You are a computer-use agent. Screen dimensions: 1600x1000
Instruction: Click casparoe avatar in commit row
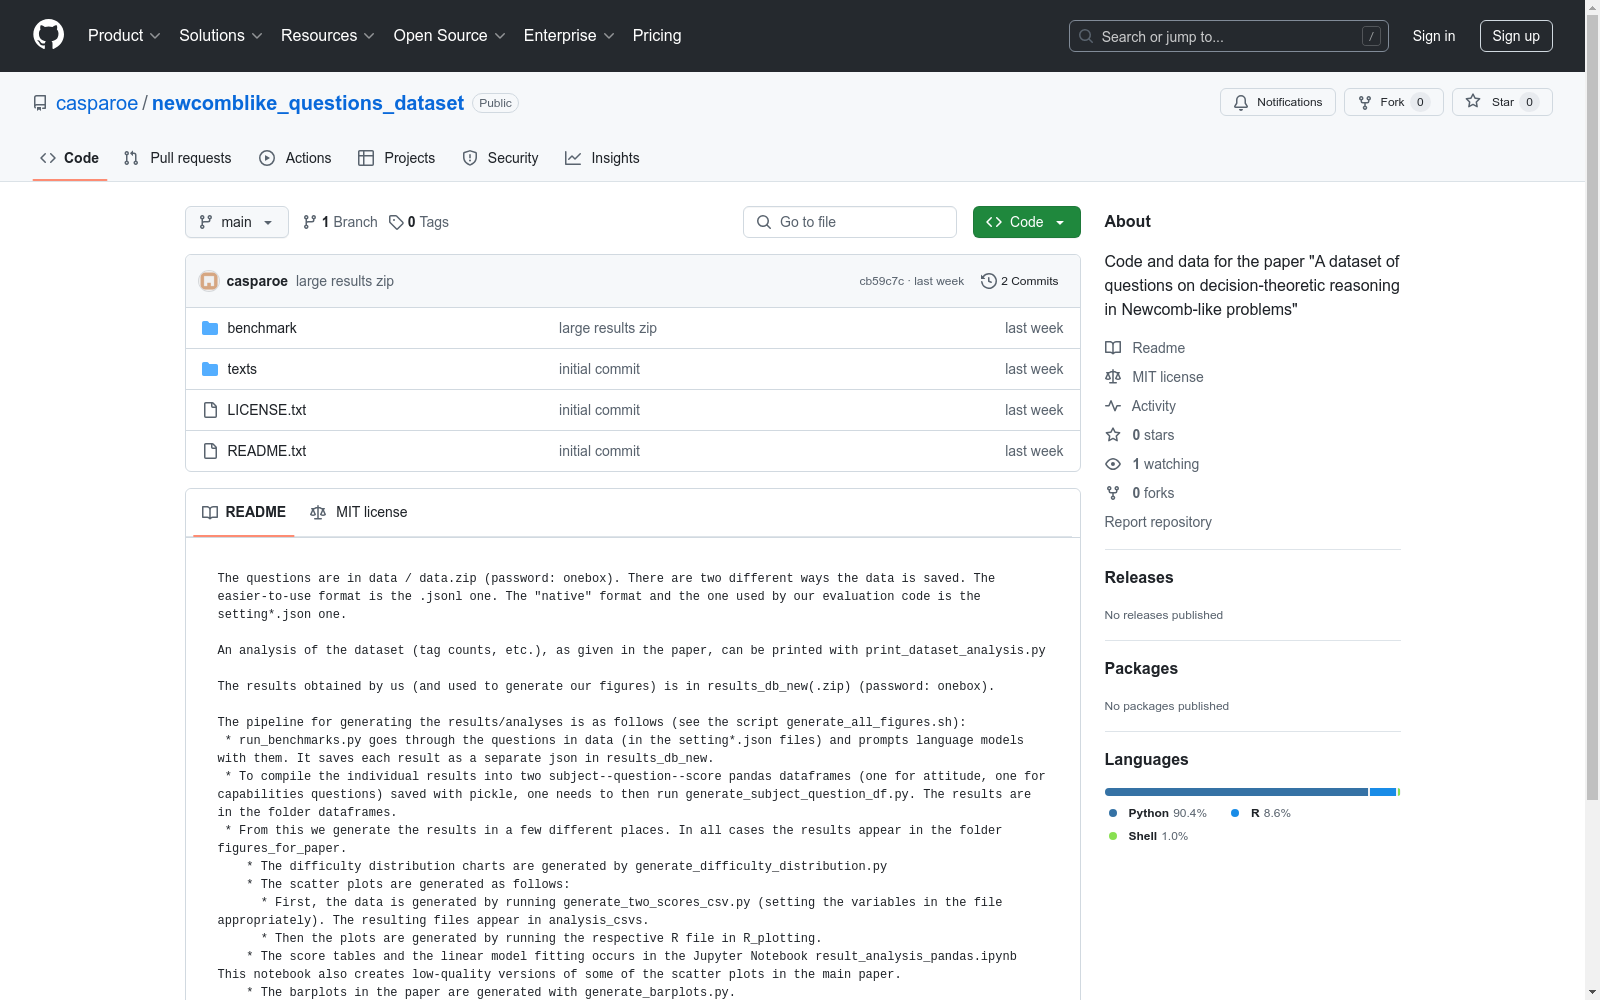coord(209,281)
